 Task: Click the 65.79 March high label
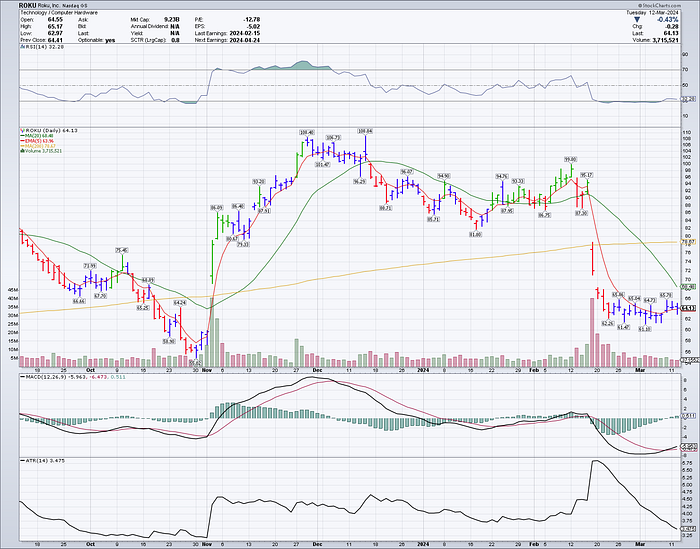click(666, 295)
